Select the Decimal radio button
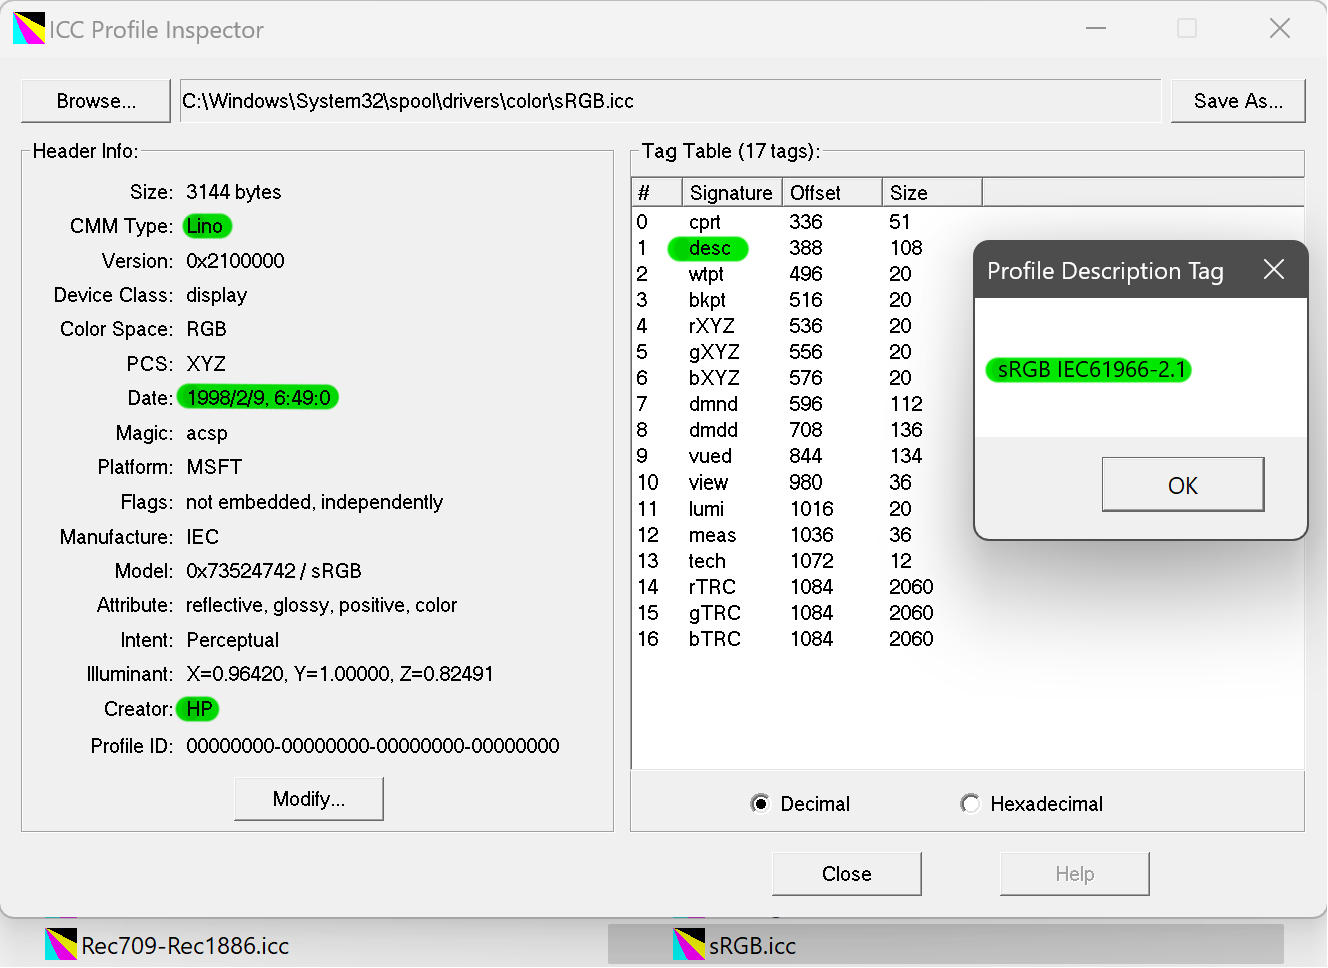Image resolution: width=1328 pixels, height=968 pixels. coord(760,804)
